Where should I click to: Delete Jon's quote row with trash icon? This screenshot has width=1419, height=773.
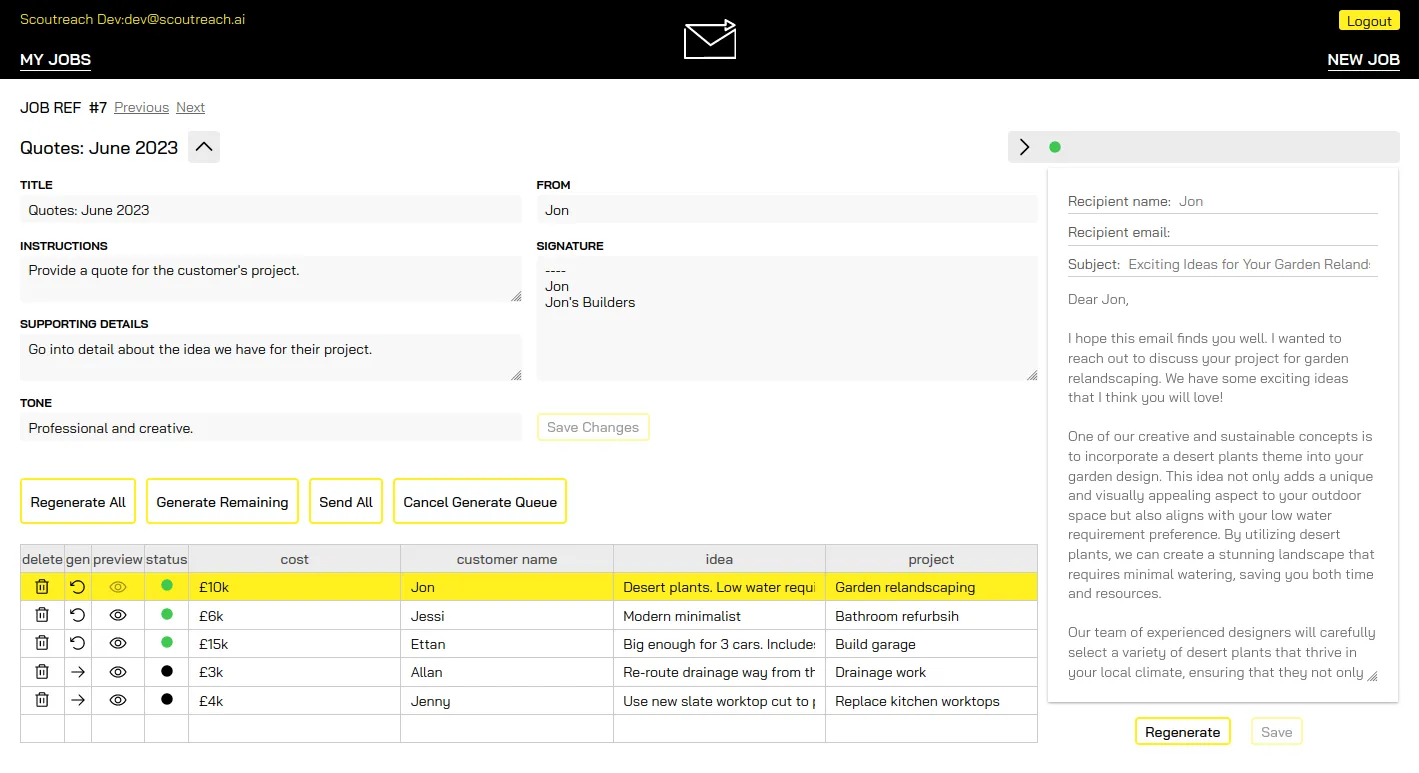coord(41,587)
